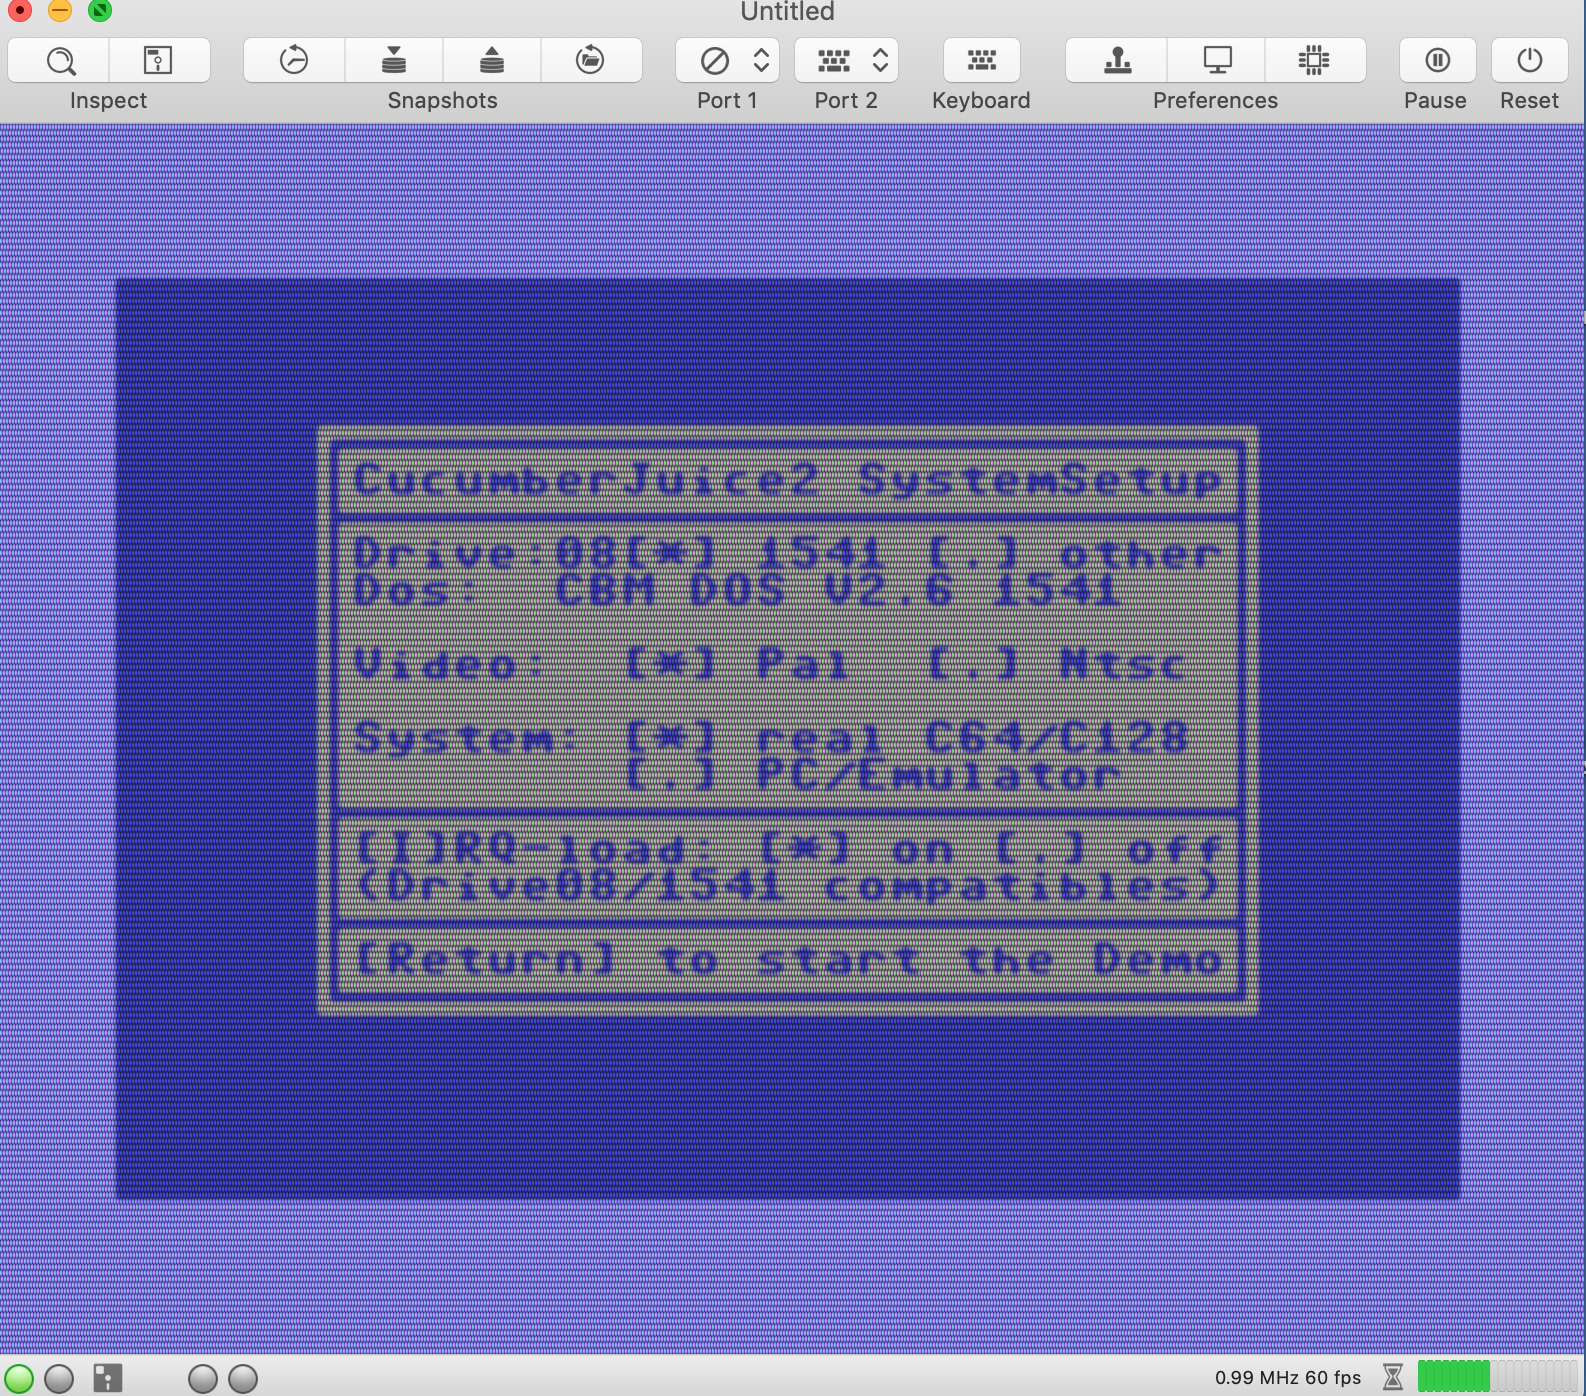Viewport: 1586px width, 1396px height.
Task: Click the green power LED in status bar
Action: [19, 1378]
